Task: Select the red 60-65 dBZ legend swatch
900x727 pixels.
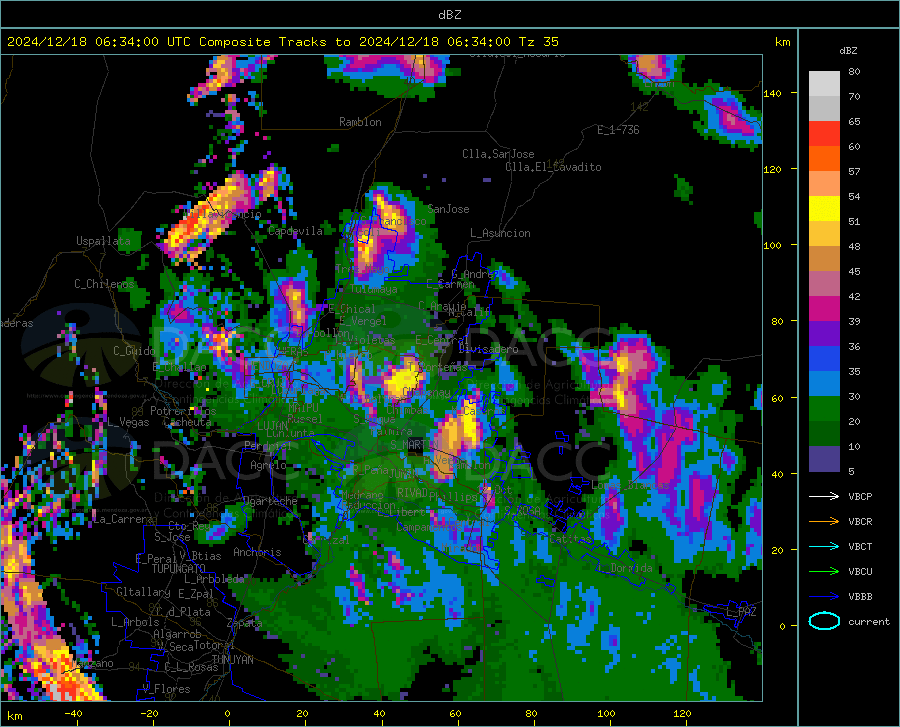Action: click(824, 134)
